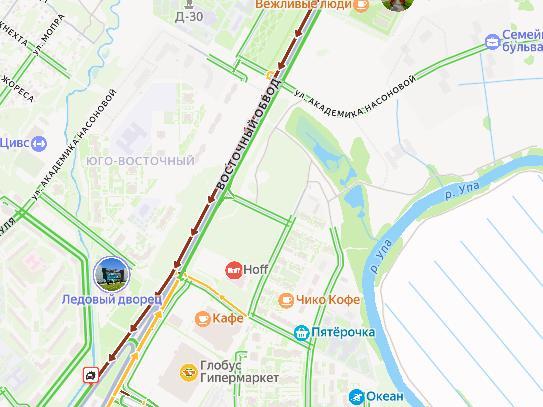Click the car accident traffic marker
Screen dimensions: 543x407
point(91,375)
